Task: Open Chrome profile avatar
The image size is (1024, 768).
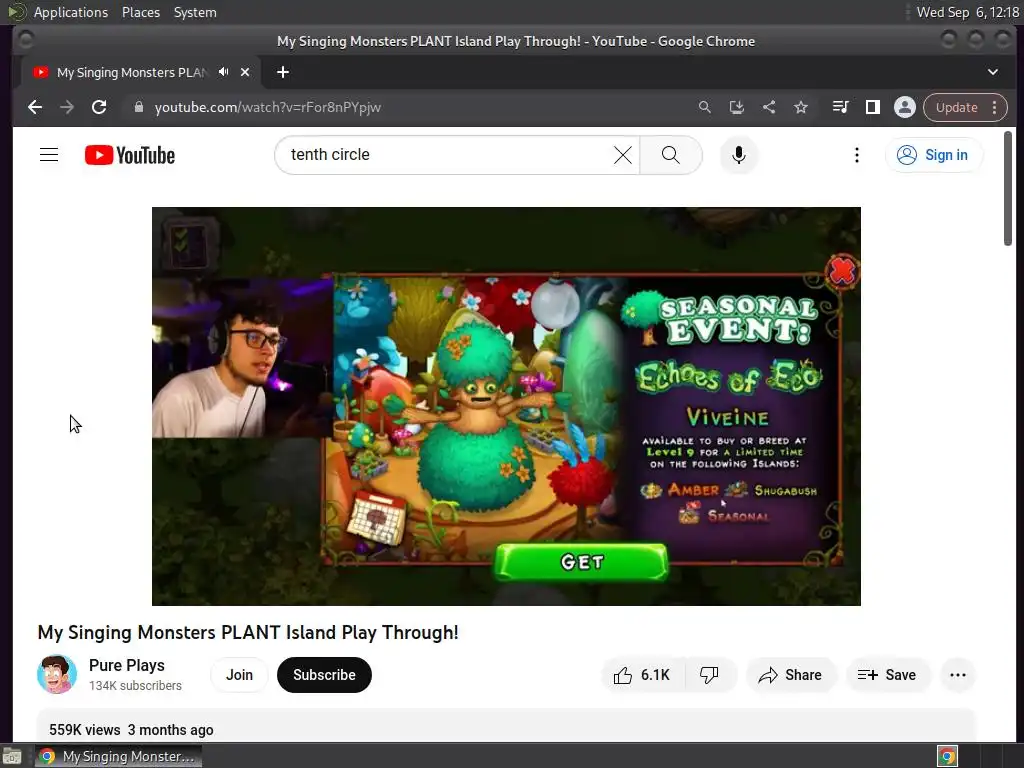Action: pos(904,107)
